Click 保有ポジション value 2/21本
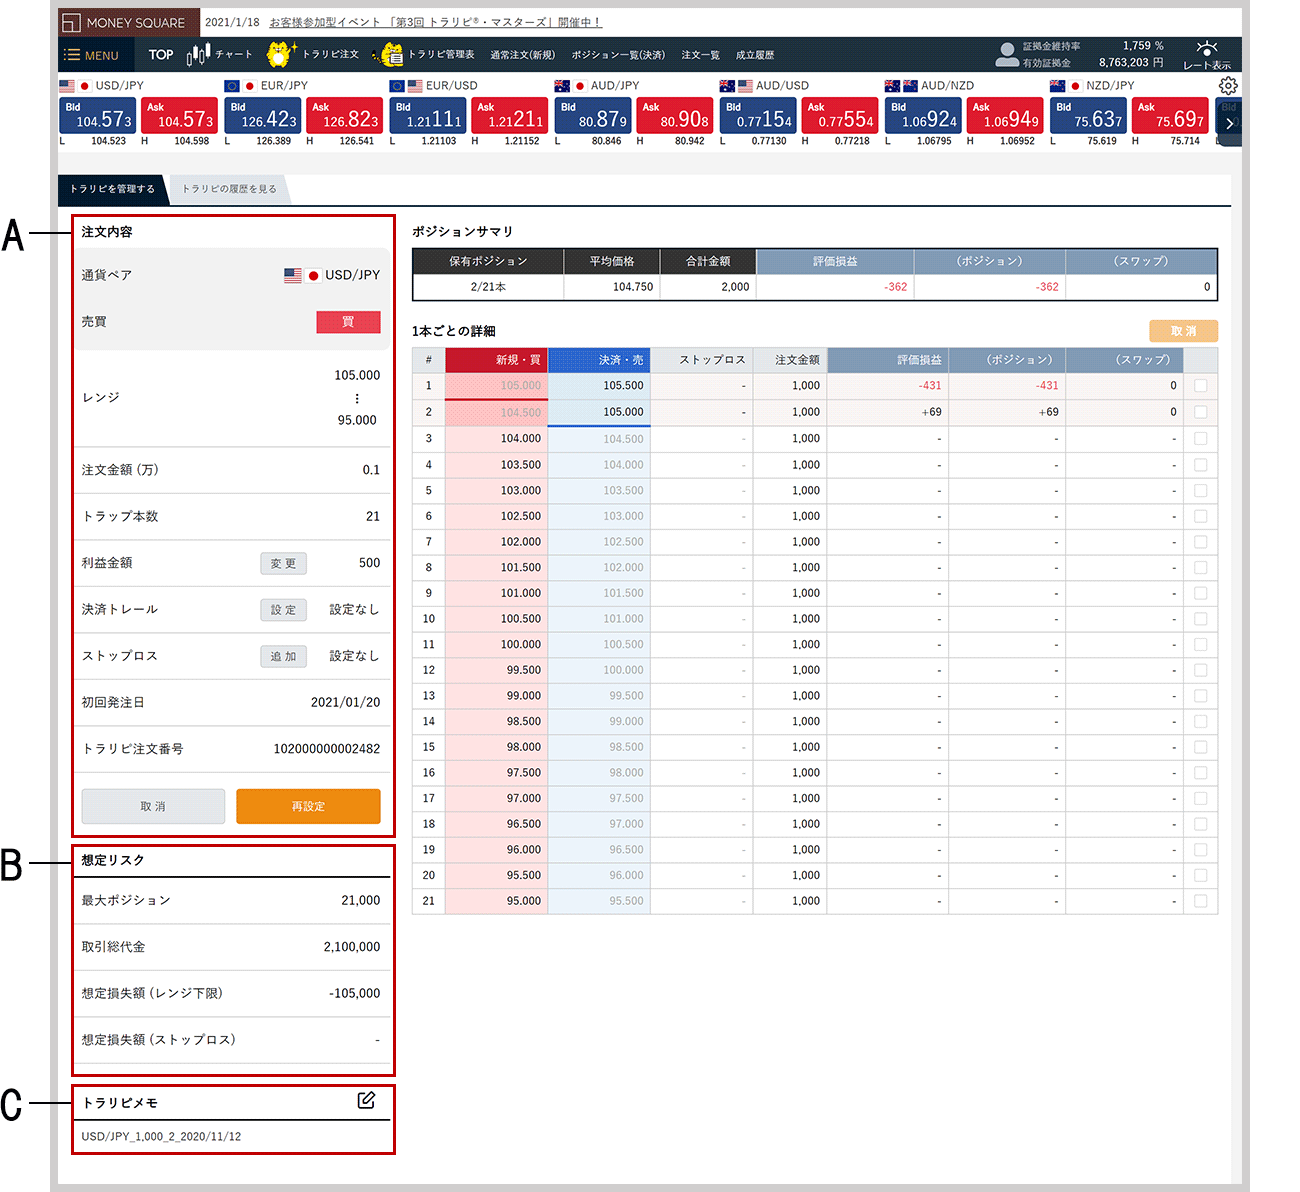The image size is (1300, 1192). 488,287
